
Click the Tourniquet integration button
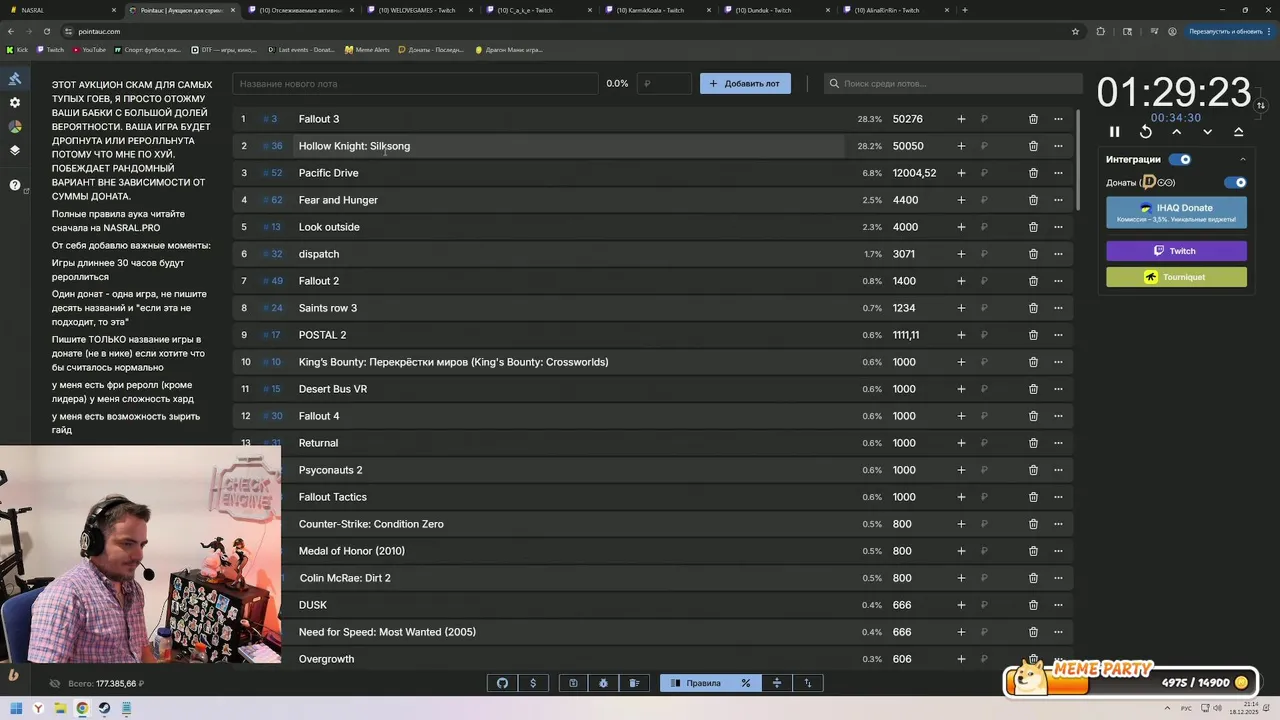pos(1176,277)
